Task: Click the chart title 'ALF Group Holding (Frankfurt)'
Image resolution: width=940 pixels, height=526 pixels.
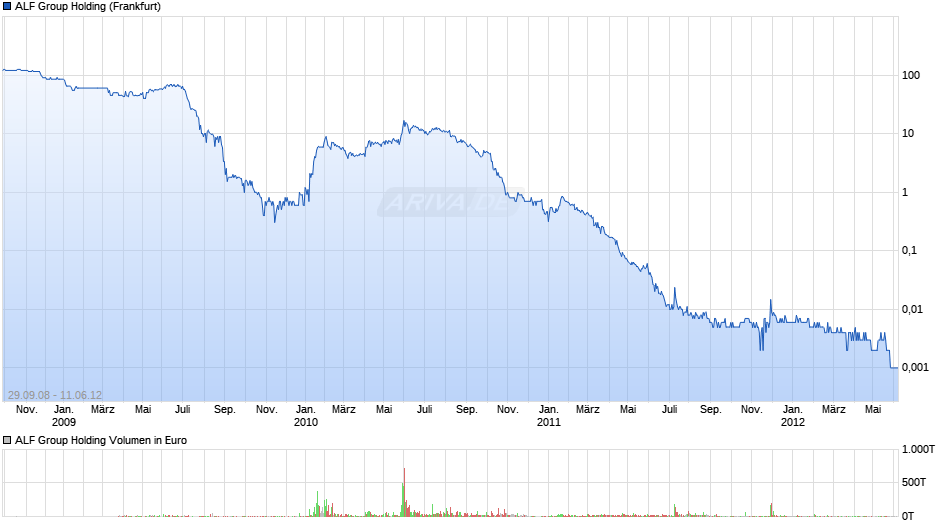Action: coord(88,7)
